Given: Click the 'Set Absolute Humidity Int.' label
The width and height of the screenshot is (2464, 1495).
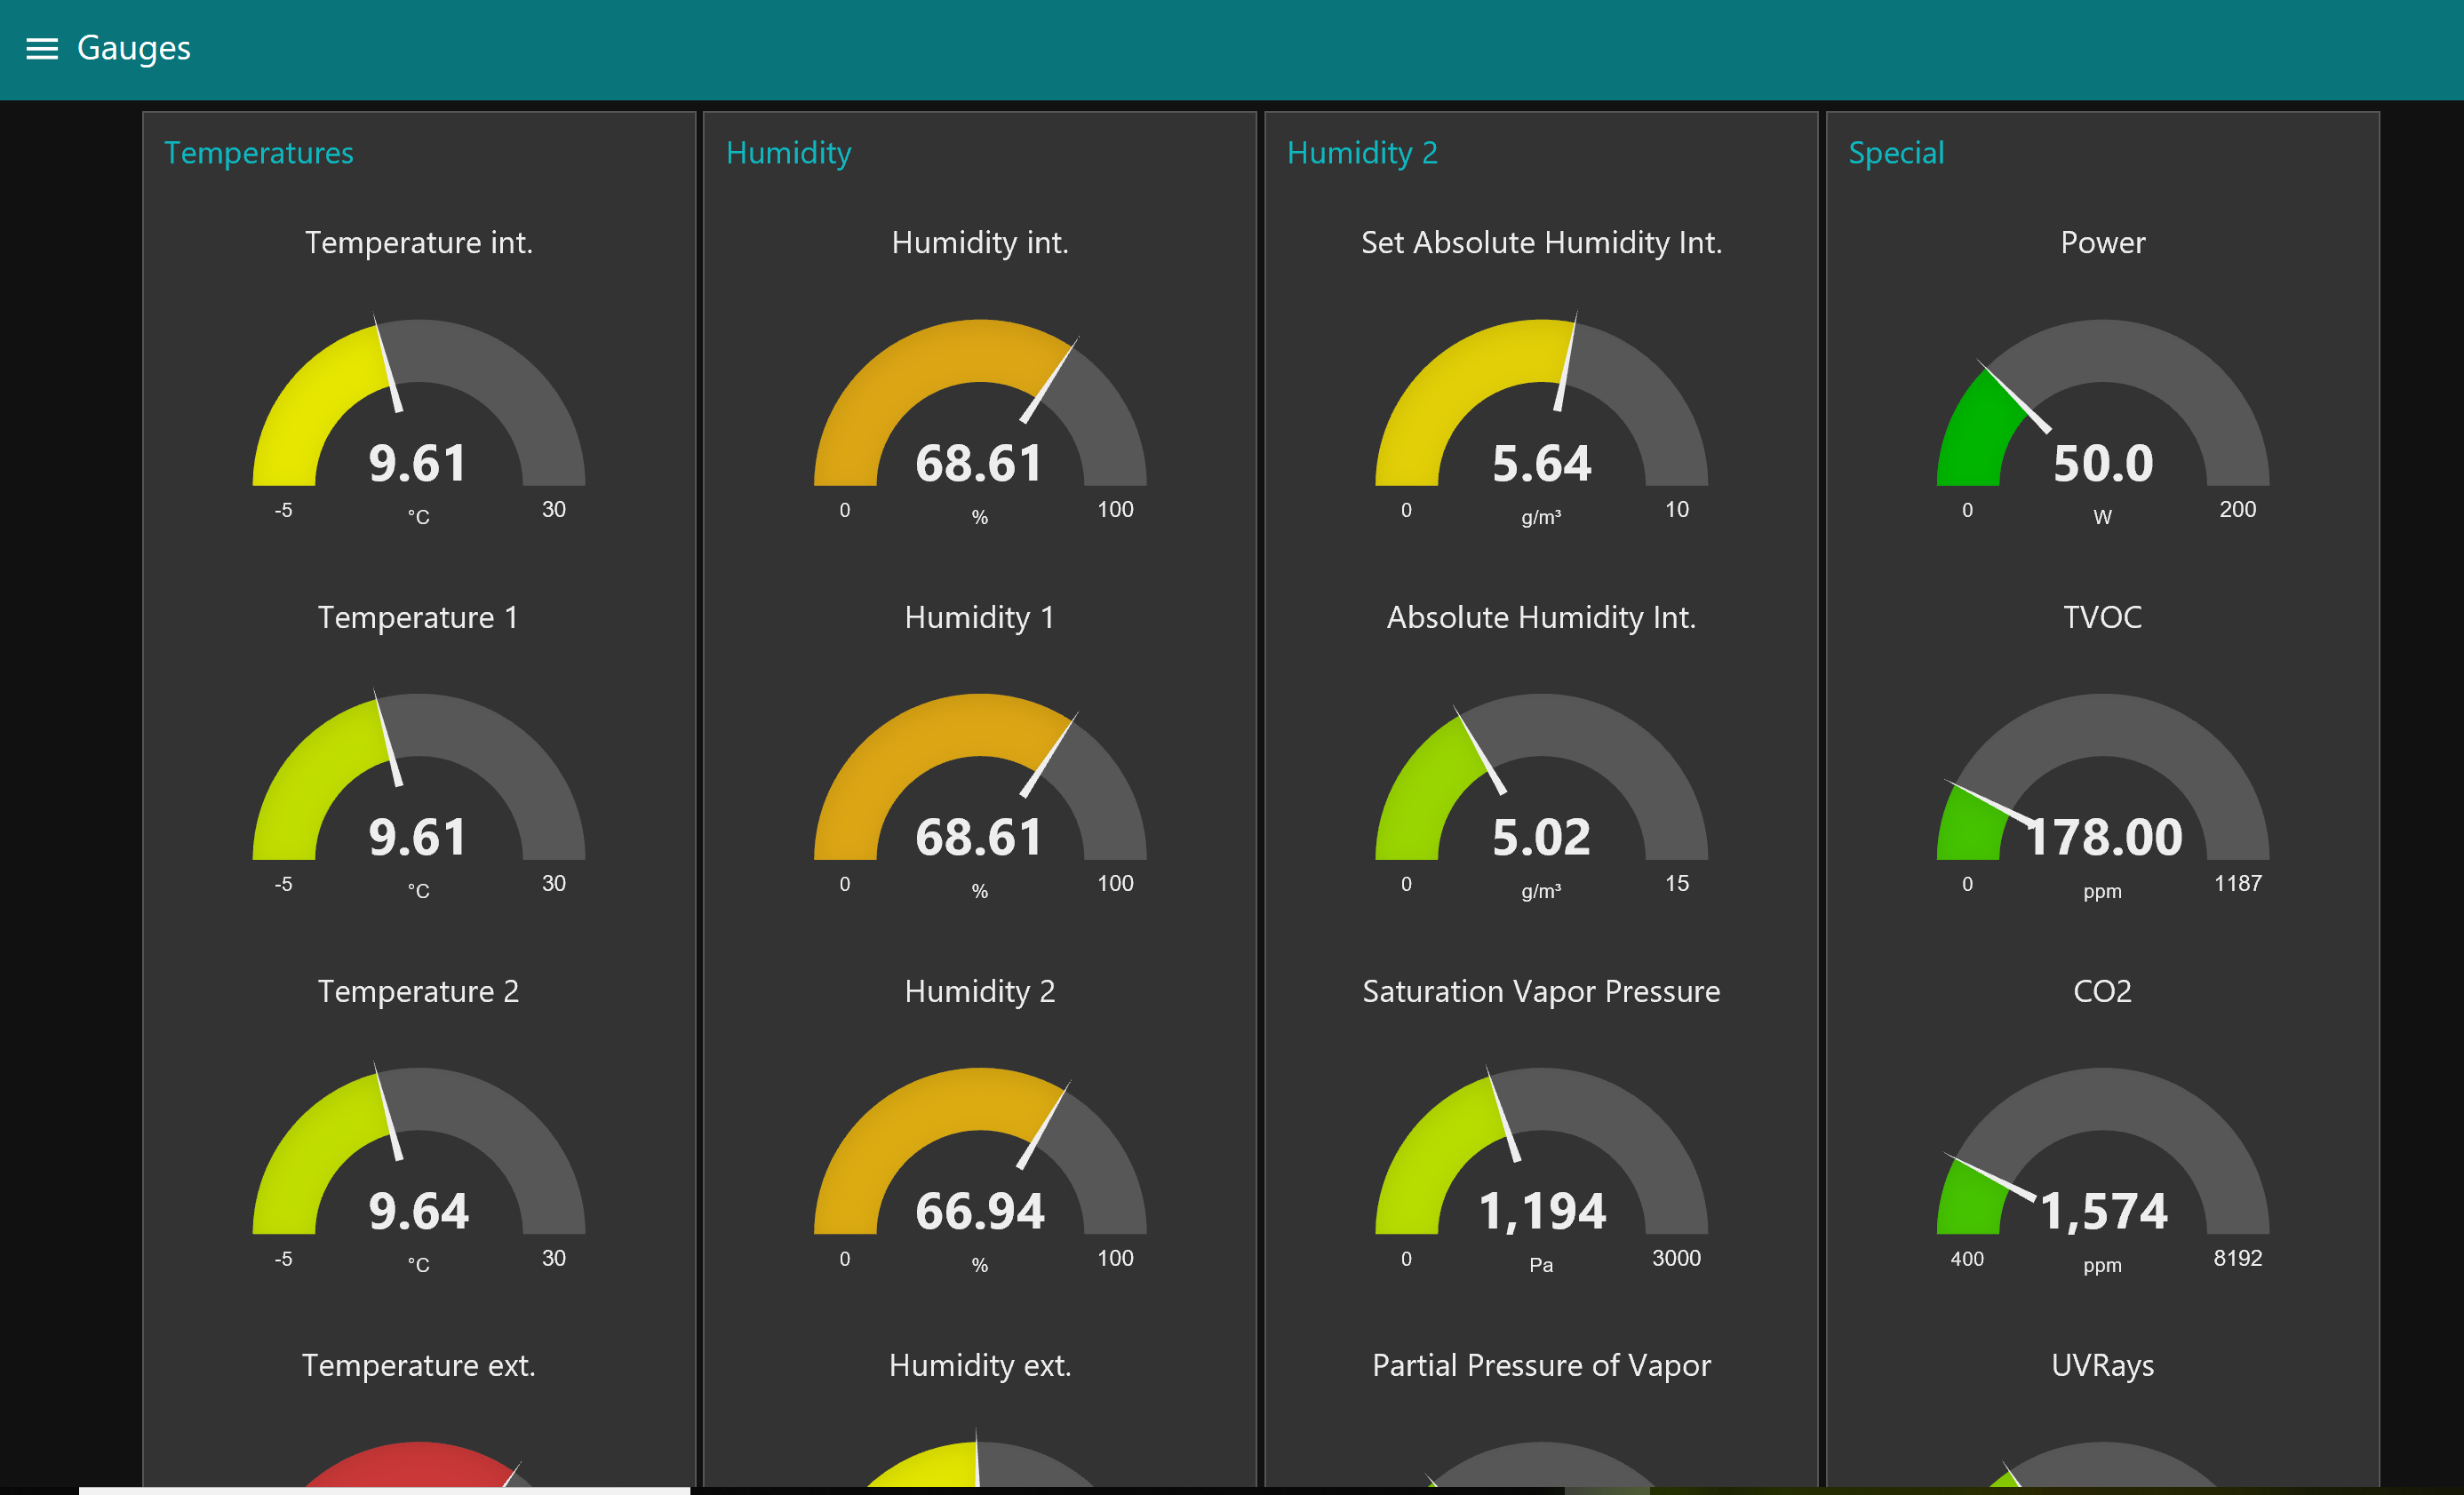Looking at the screenshot, I should point(1542,243).
